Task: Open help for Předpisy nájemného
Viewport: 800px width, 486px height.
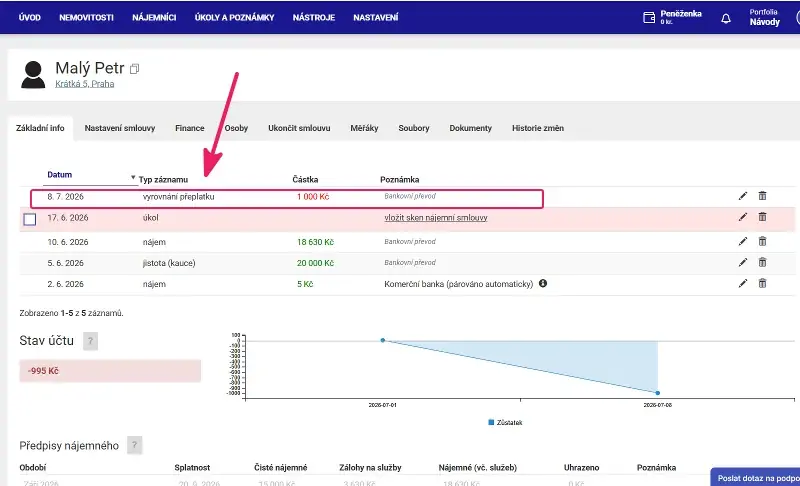Action: (x=134, y=445)
